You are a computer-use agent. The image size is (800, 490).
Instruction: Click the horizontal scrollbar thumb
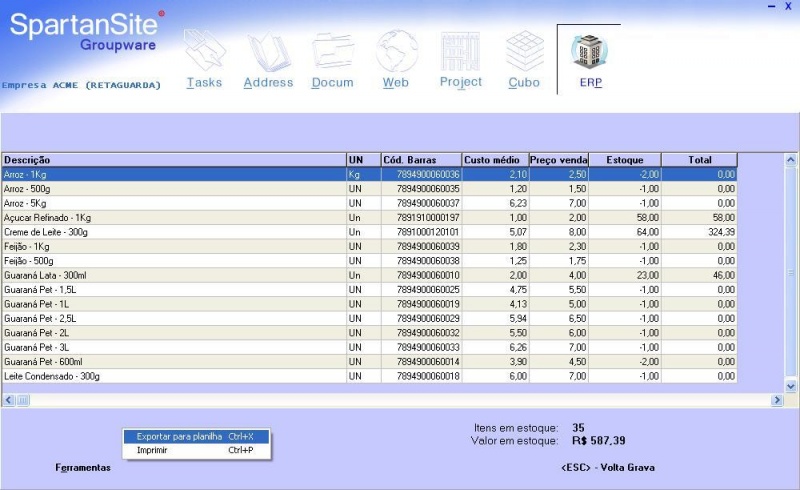[x=23, y=400]
